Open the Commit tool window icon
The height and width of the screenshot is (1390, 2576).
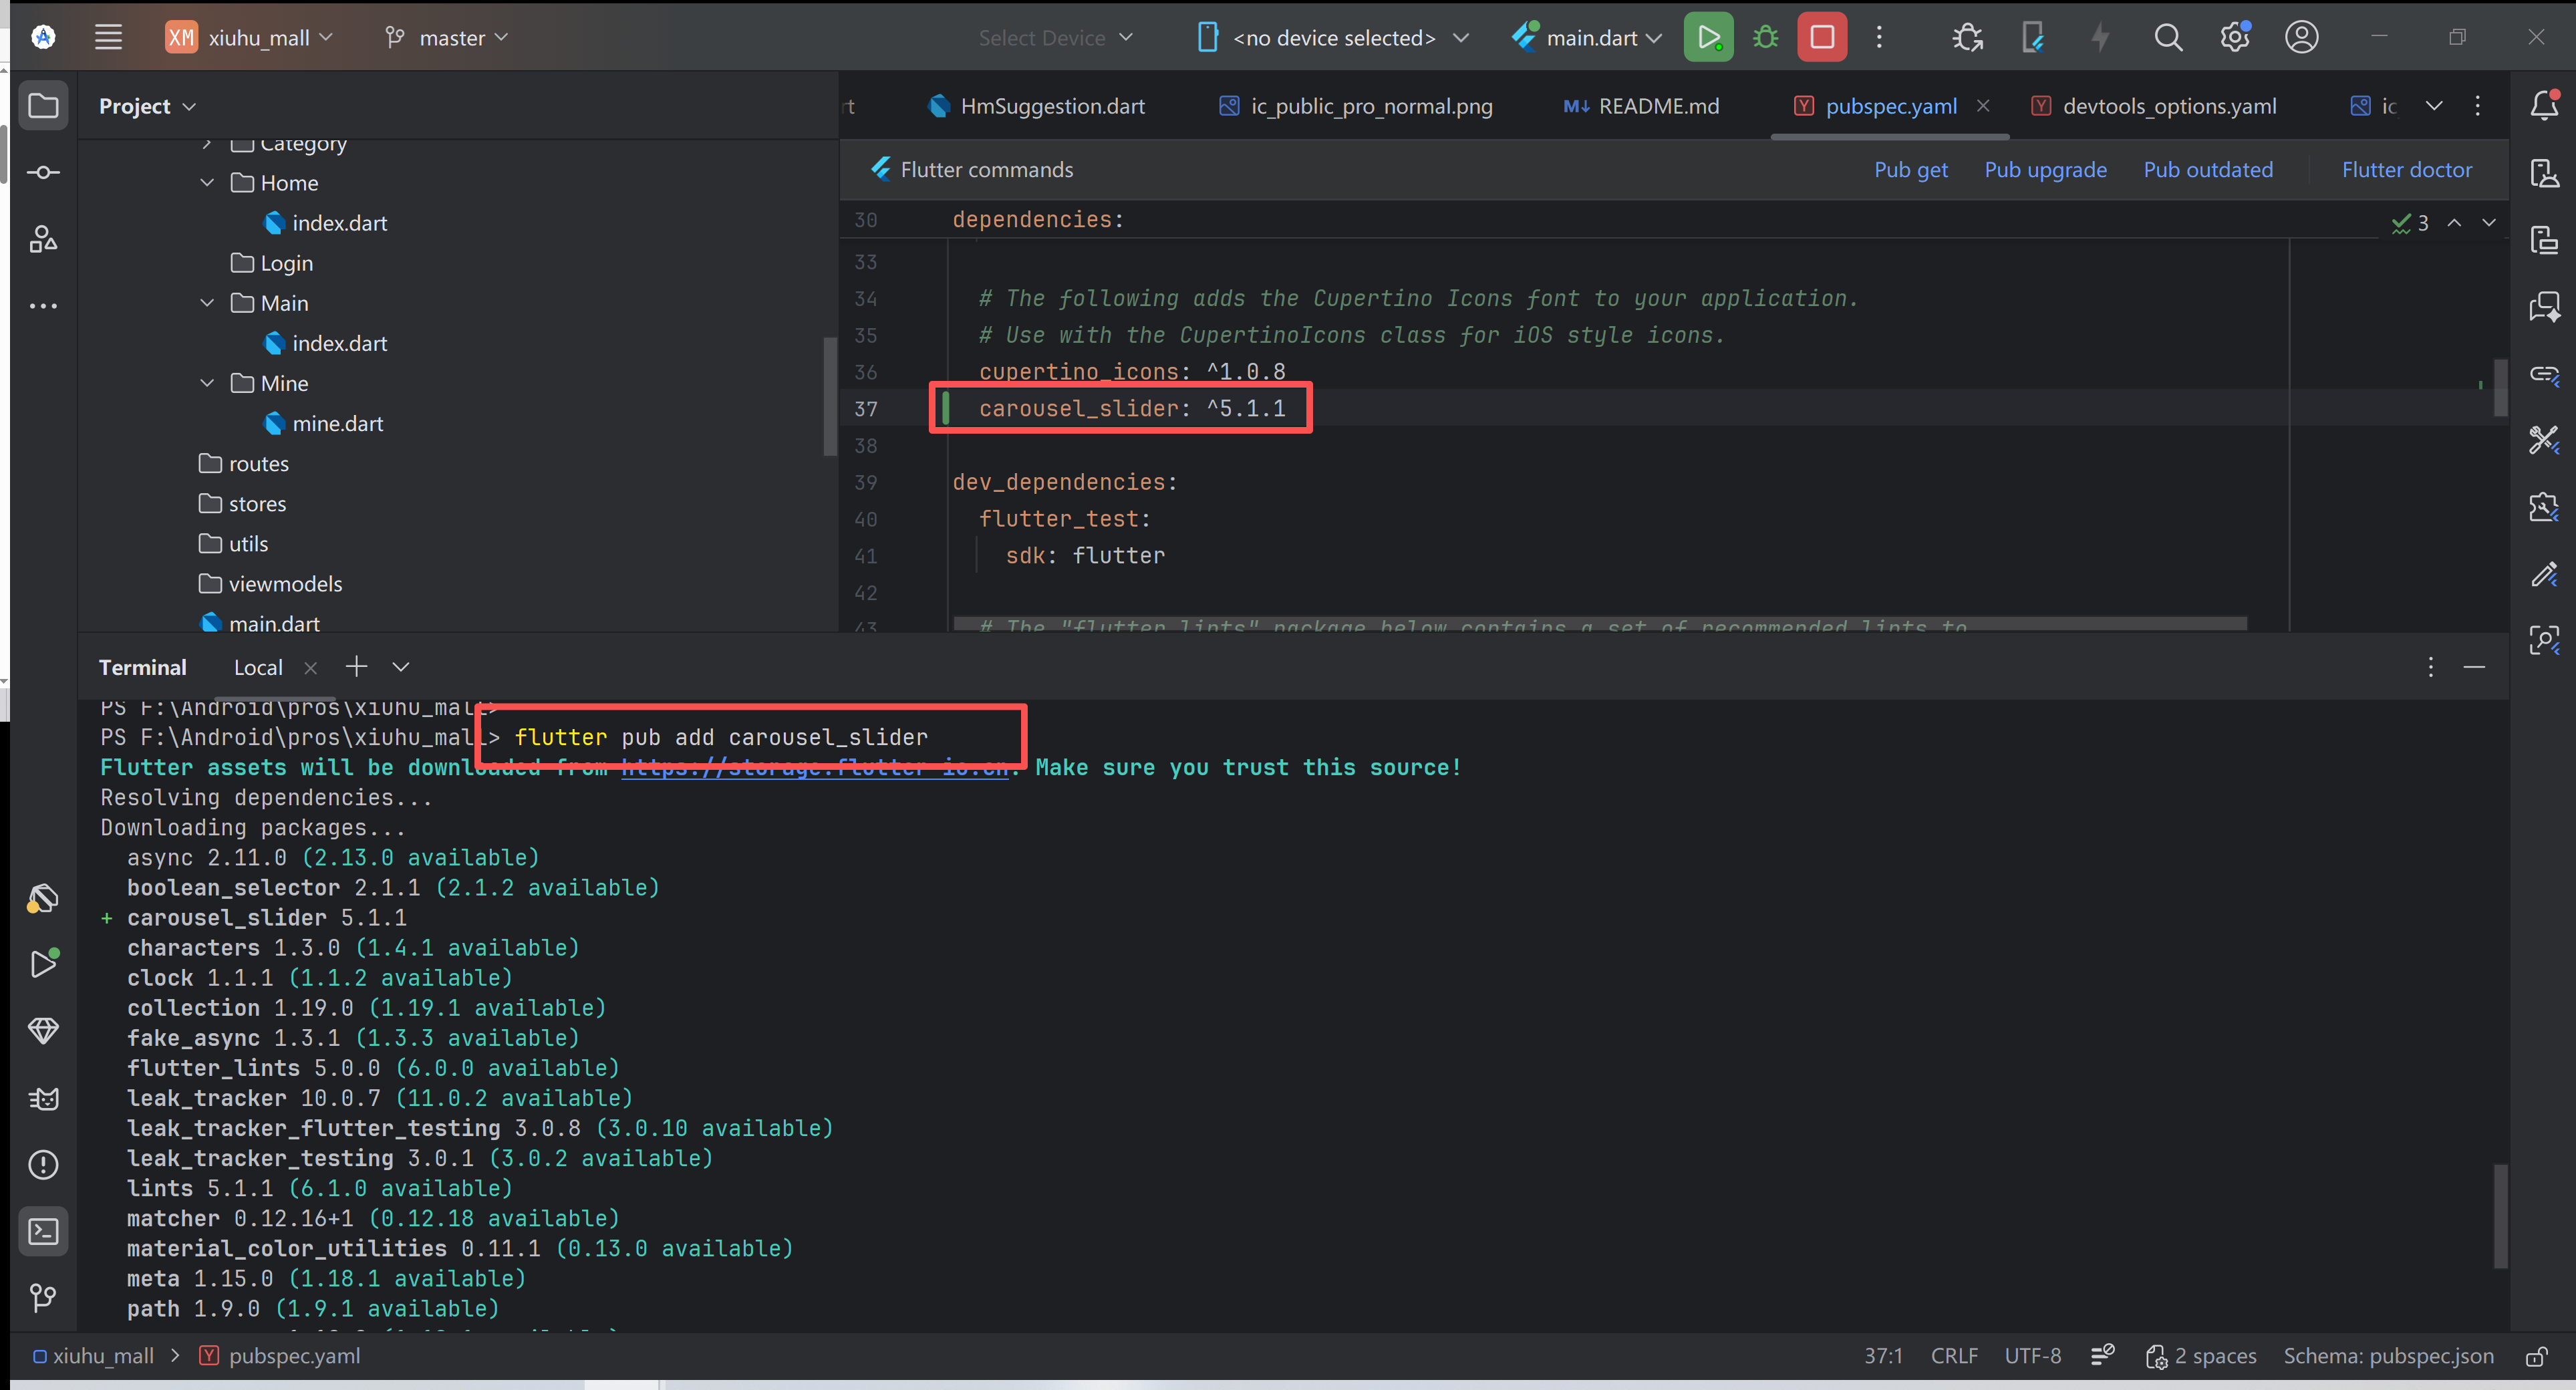43,172
